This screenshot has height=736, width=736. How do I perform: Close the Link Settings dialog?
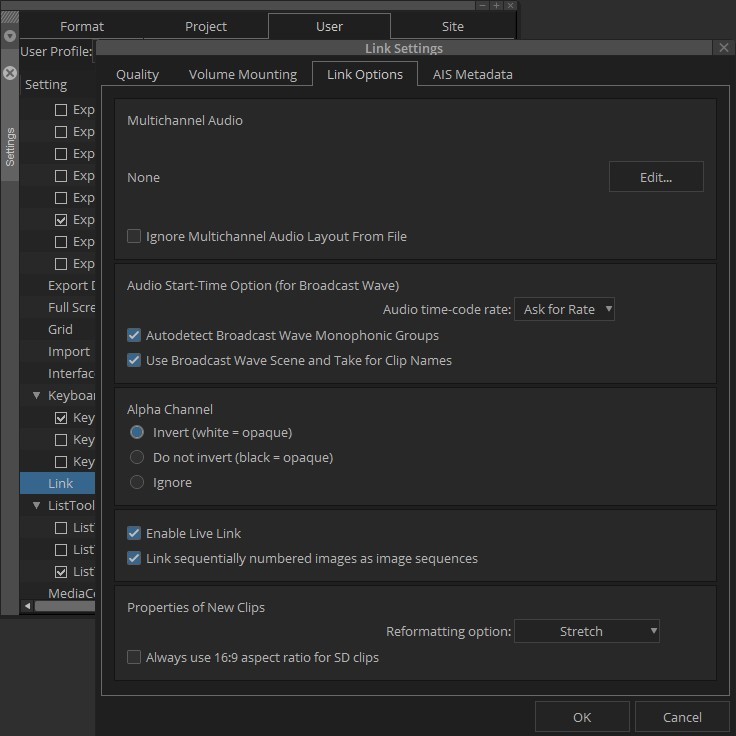coord(724,48)
